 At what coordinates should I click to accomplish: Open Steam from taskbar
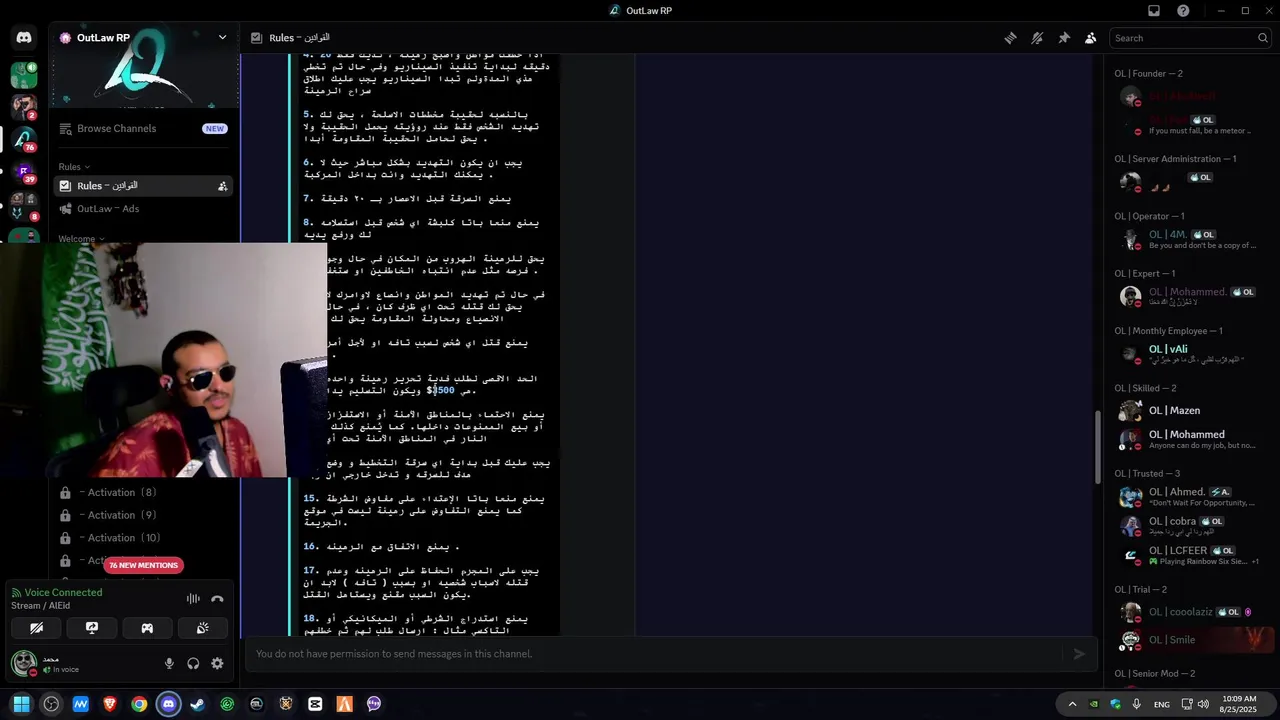pyautogui.click(x=198, y=704)
